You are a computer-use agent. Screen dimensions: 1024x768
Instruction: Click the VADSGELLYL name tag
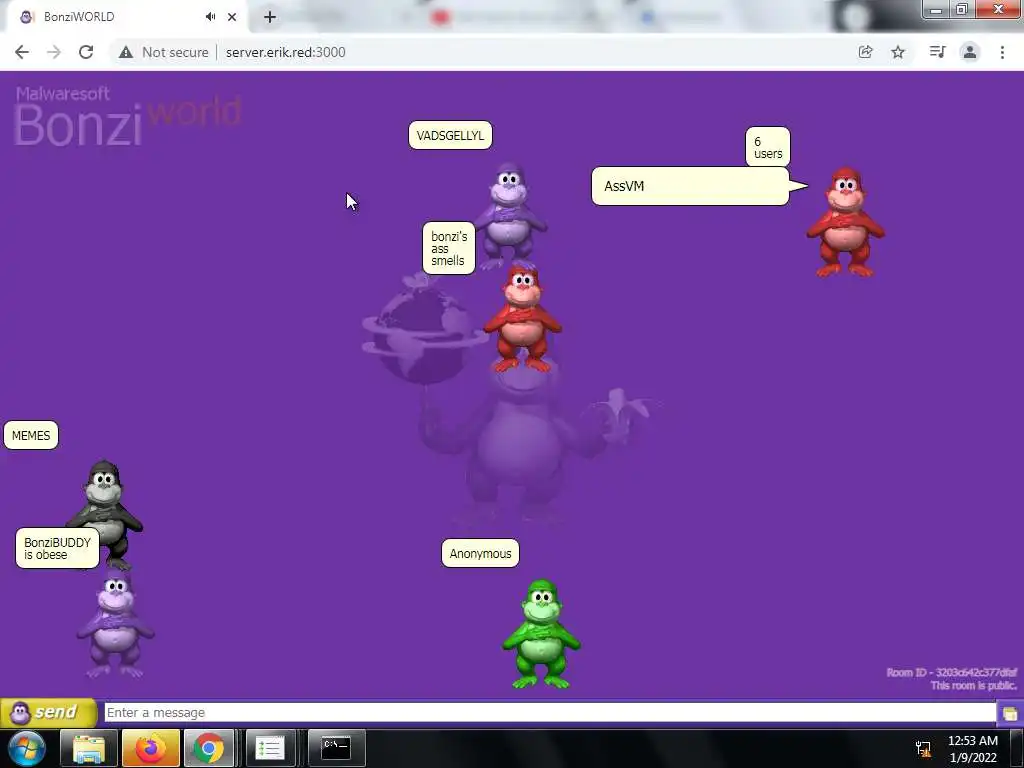(x=450, y=136)
